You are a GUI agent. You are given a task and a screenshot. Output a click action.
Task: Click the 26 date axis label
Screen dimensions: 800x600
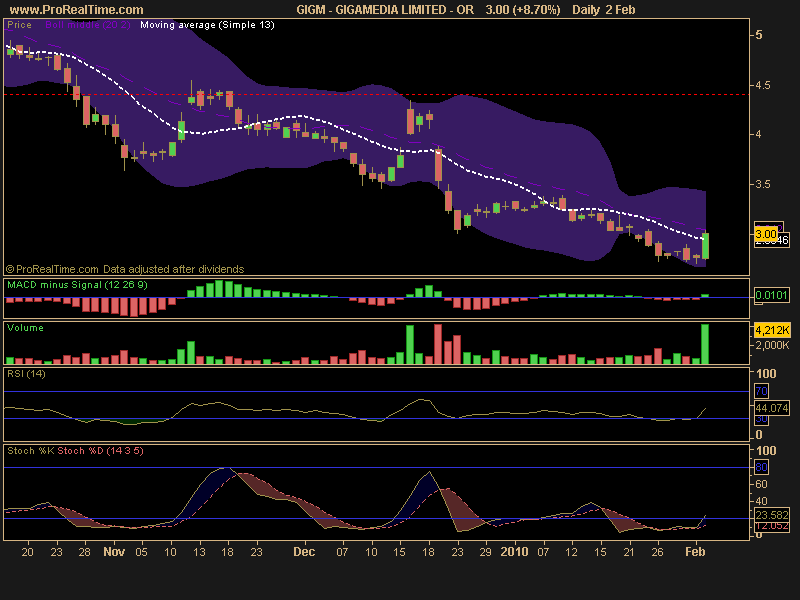point(657,552)
